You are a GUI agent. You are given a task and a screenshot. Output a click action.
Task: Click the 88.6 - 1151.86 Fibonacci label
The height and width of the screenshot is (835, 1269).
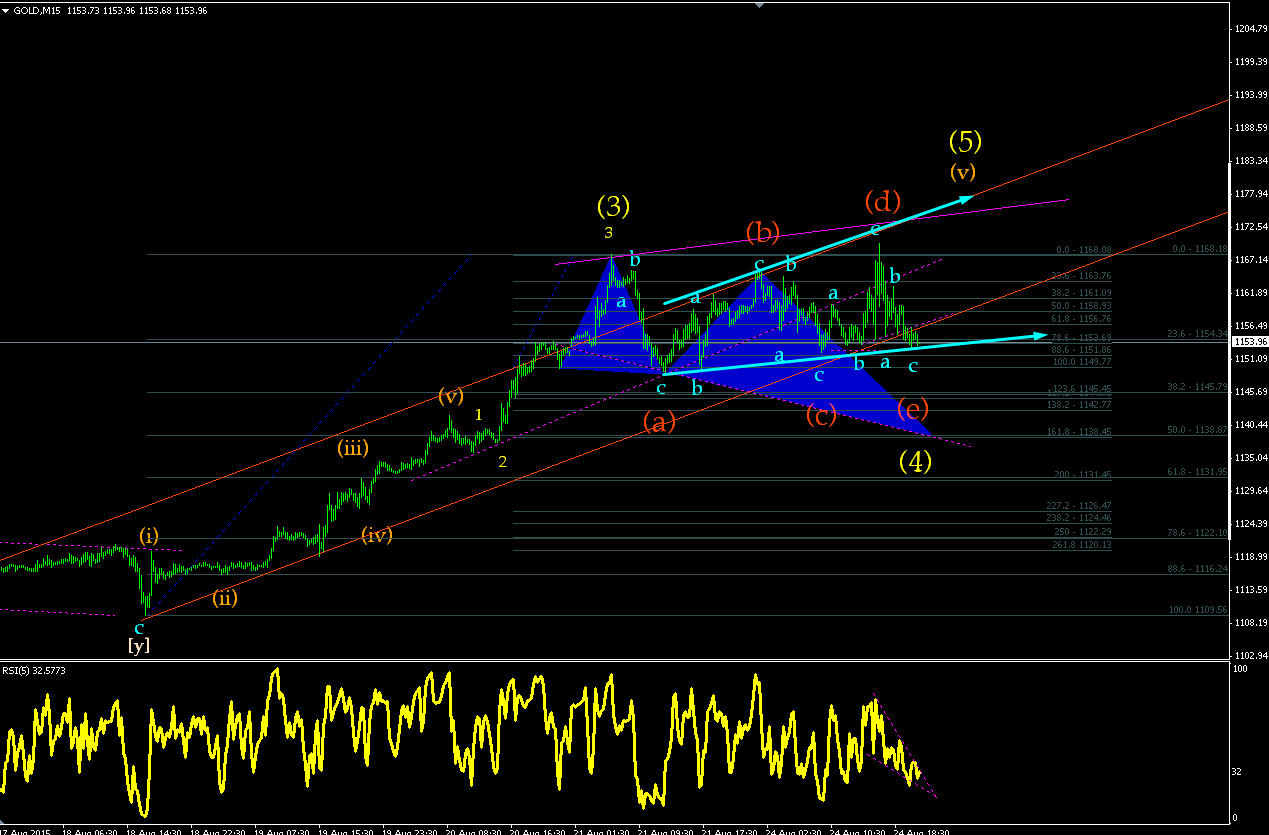click(x=1079, y=350)
